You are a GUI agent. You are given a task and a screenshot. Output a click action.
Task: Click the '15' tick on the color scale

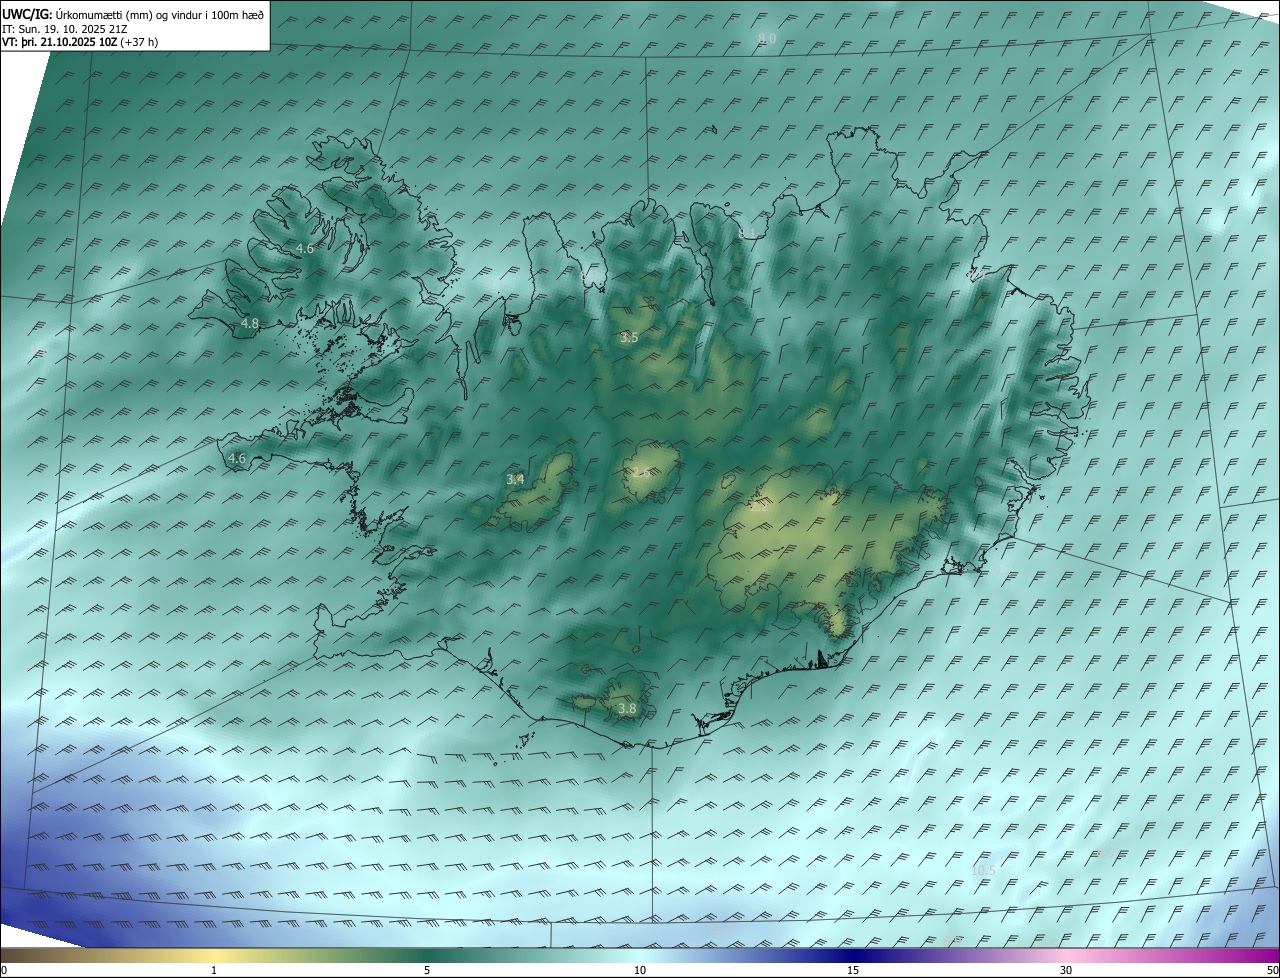click(x=853, y=970)
